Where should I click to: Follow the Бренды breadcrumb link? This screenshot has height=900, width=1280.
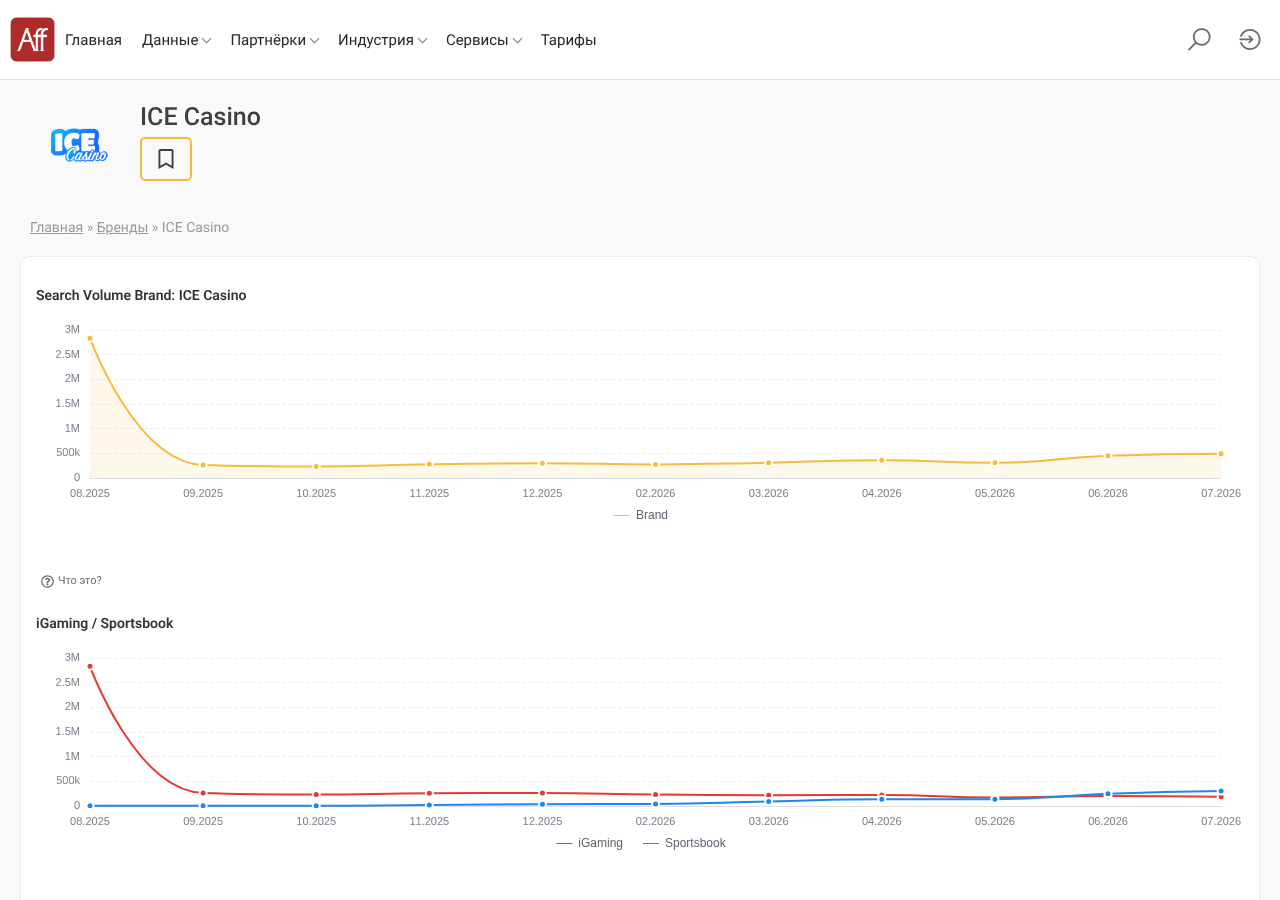(x=122, y=227)
